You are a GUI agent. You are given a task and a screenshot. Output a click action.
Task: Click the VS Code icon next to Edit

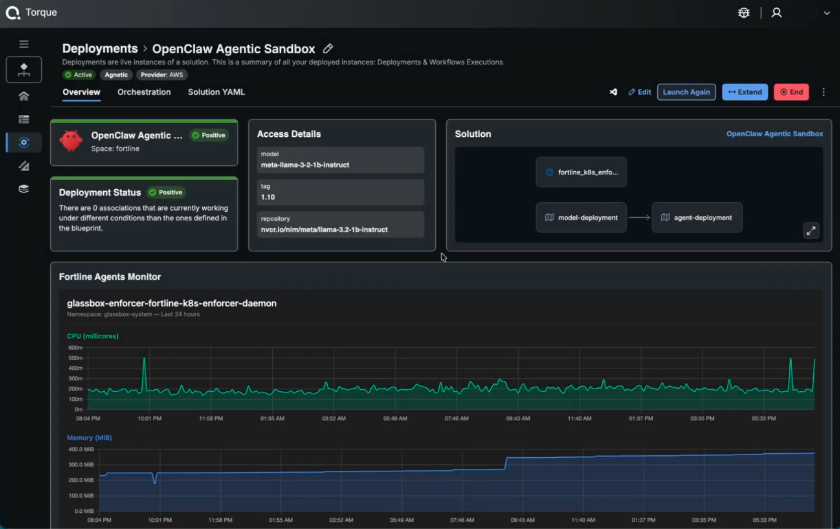(614, 92)
